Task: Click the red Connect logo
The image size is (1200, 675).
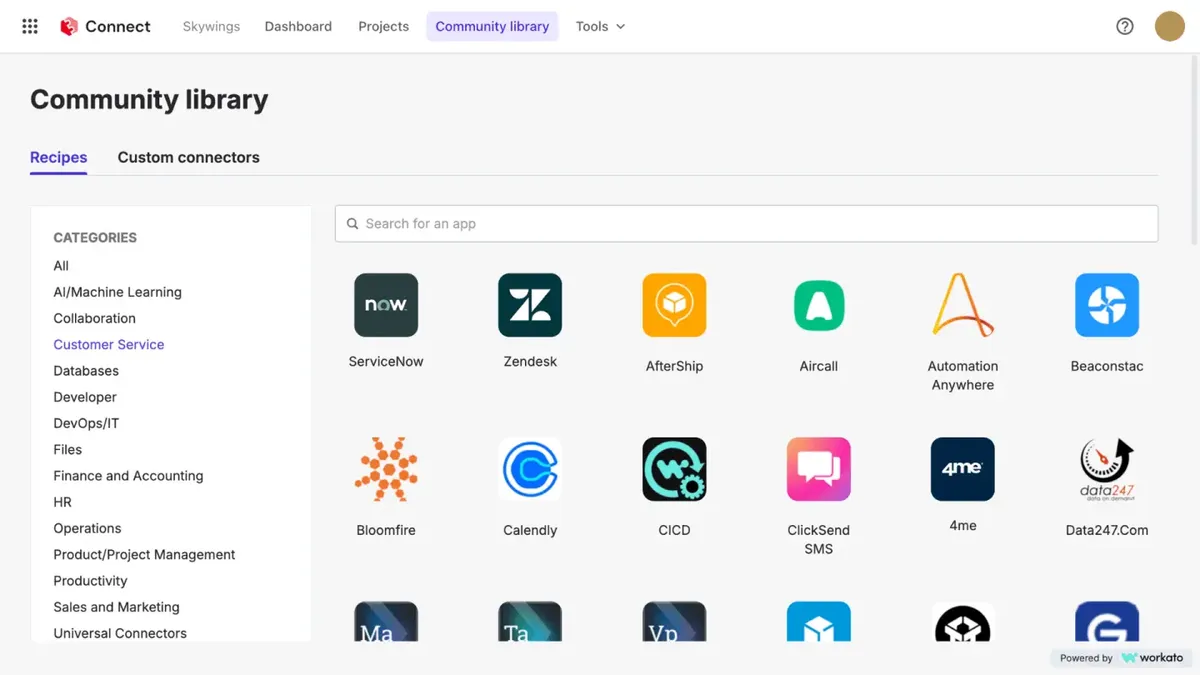Action: click(69, 27)
